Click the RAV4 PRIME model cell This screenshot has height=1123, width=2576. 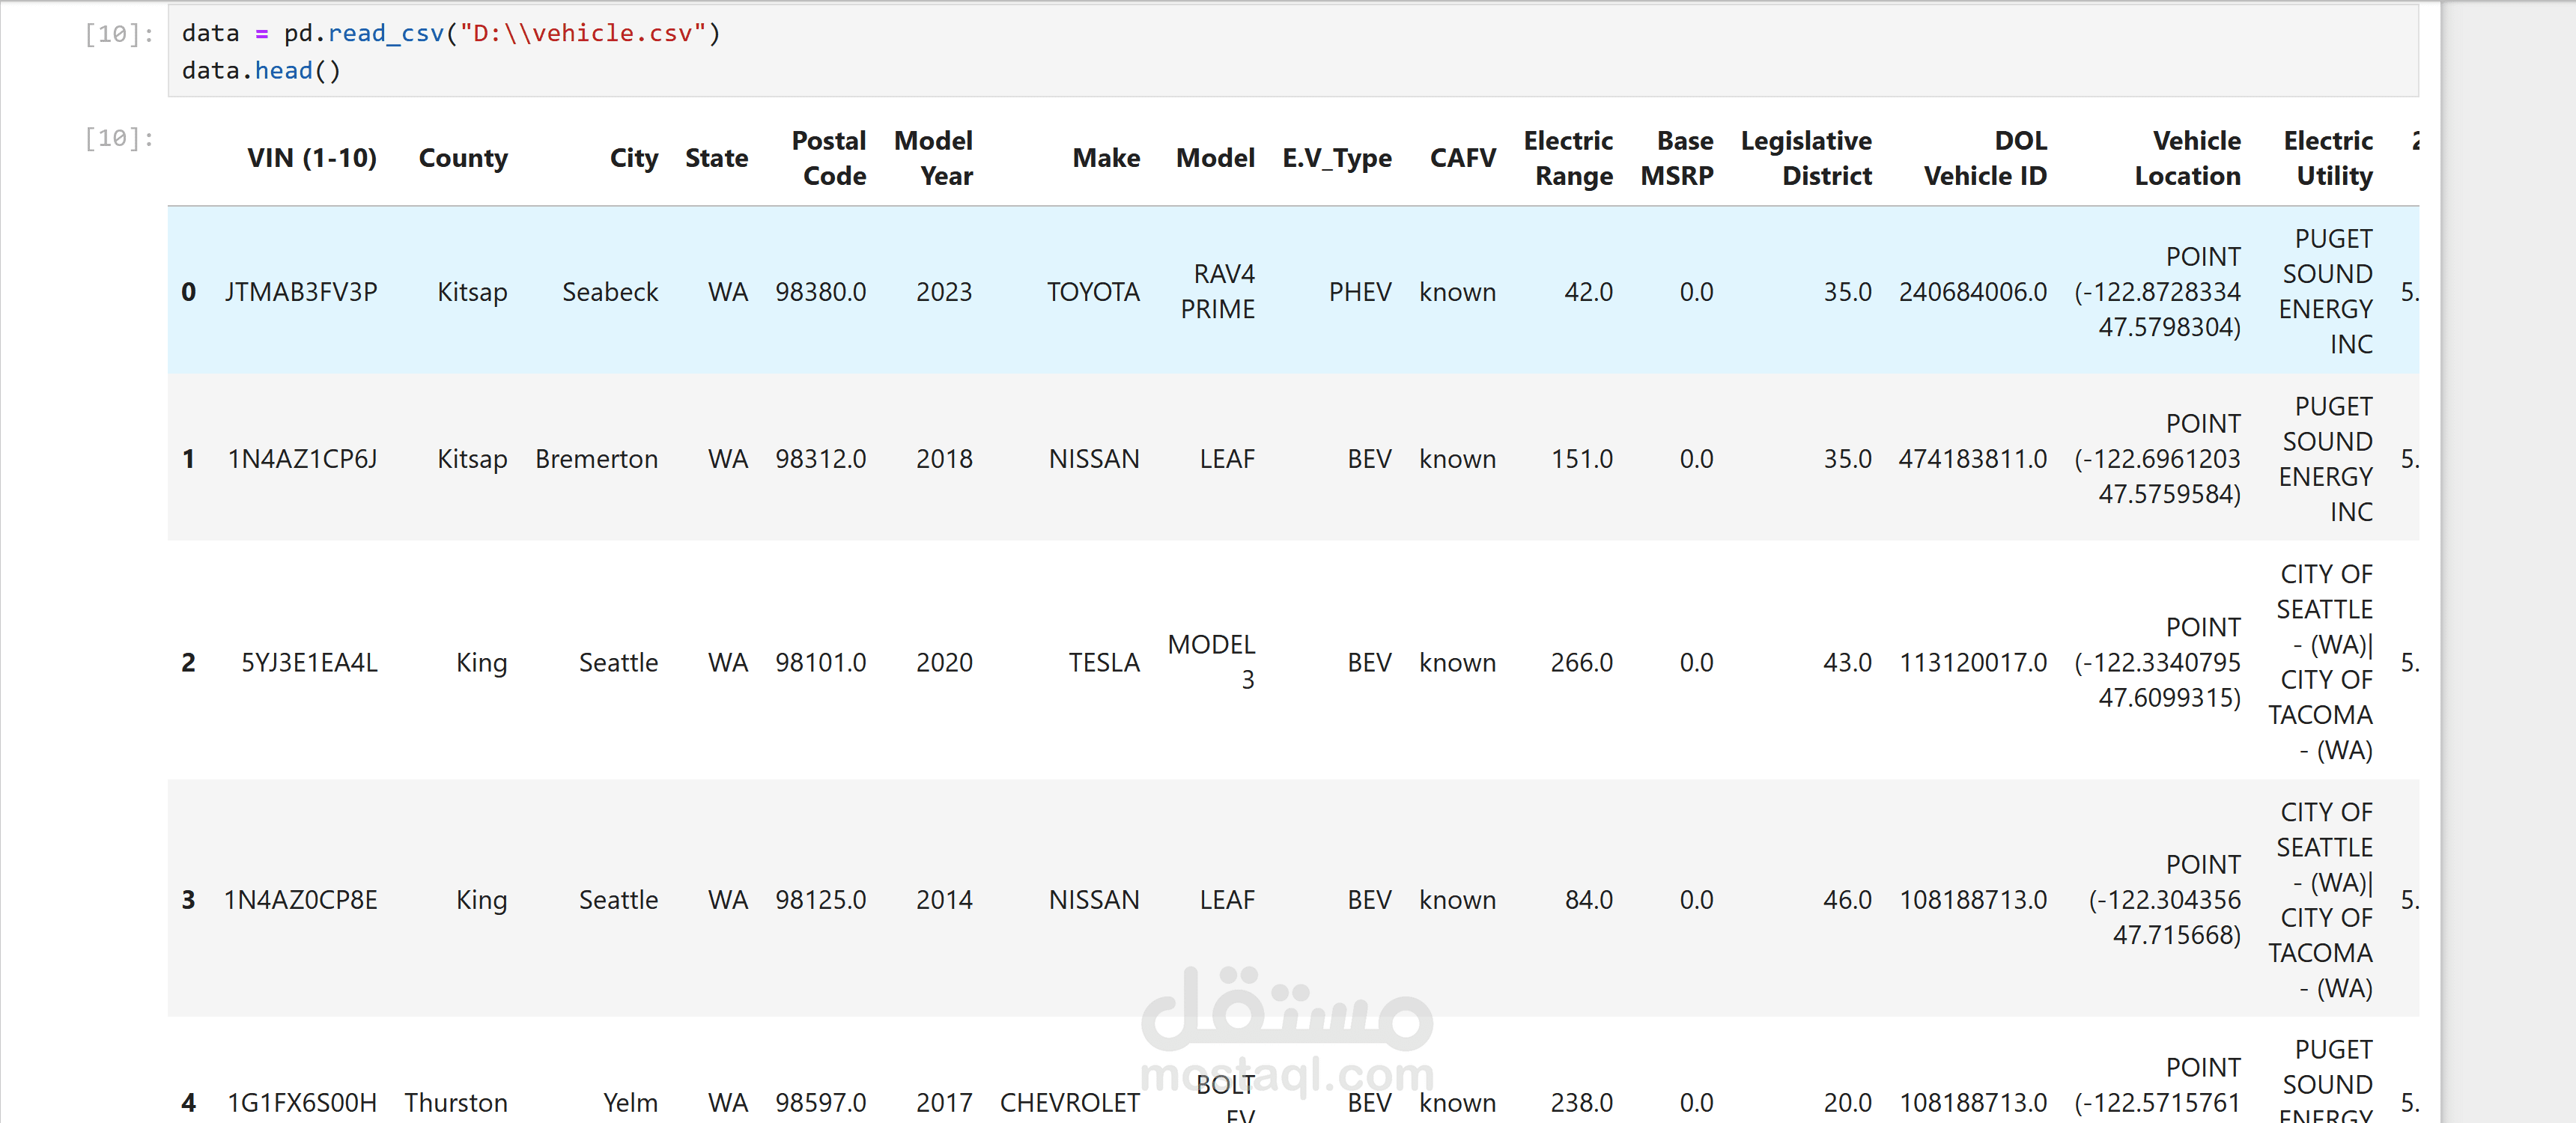click(x=1217, y=291)
